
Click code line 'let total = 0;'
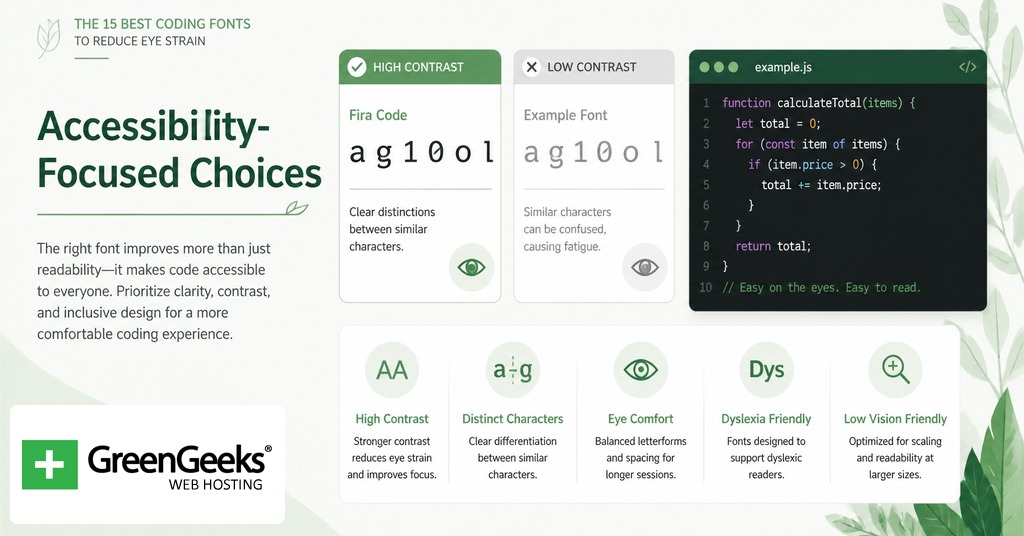point(778,123)
